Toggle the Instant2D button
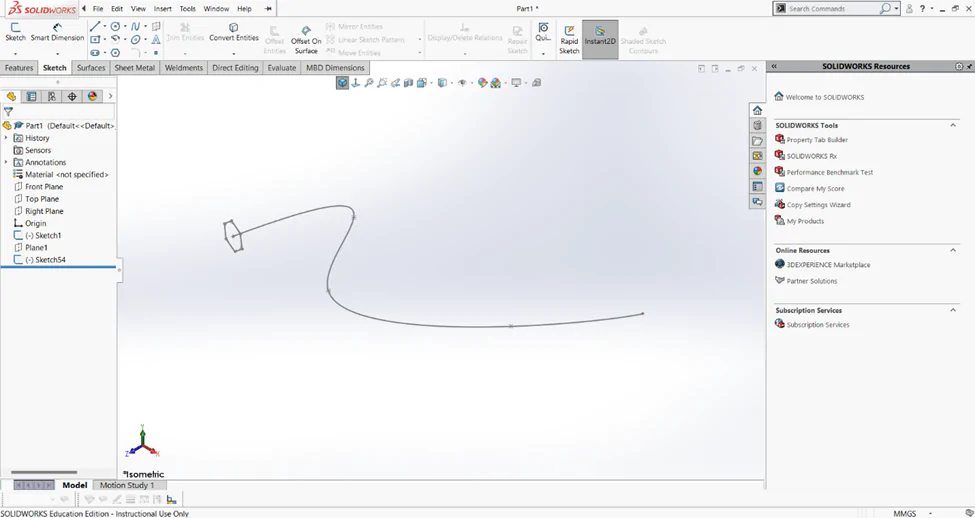The height and width of the screenshot is (518, 975). click(x=600, y=40)
